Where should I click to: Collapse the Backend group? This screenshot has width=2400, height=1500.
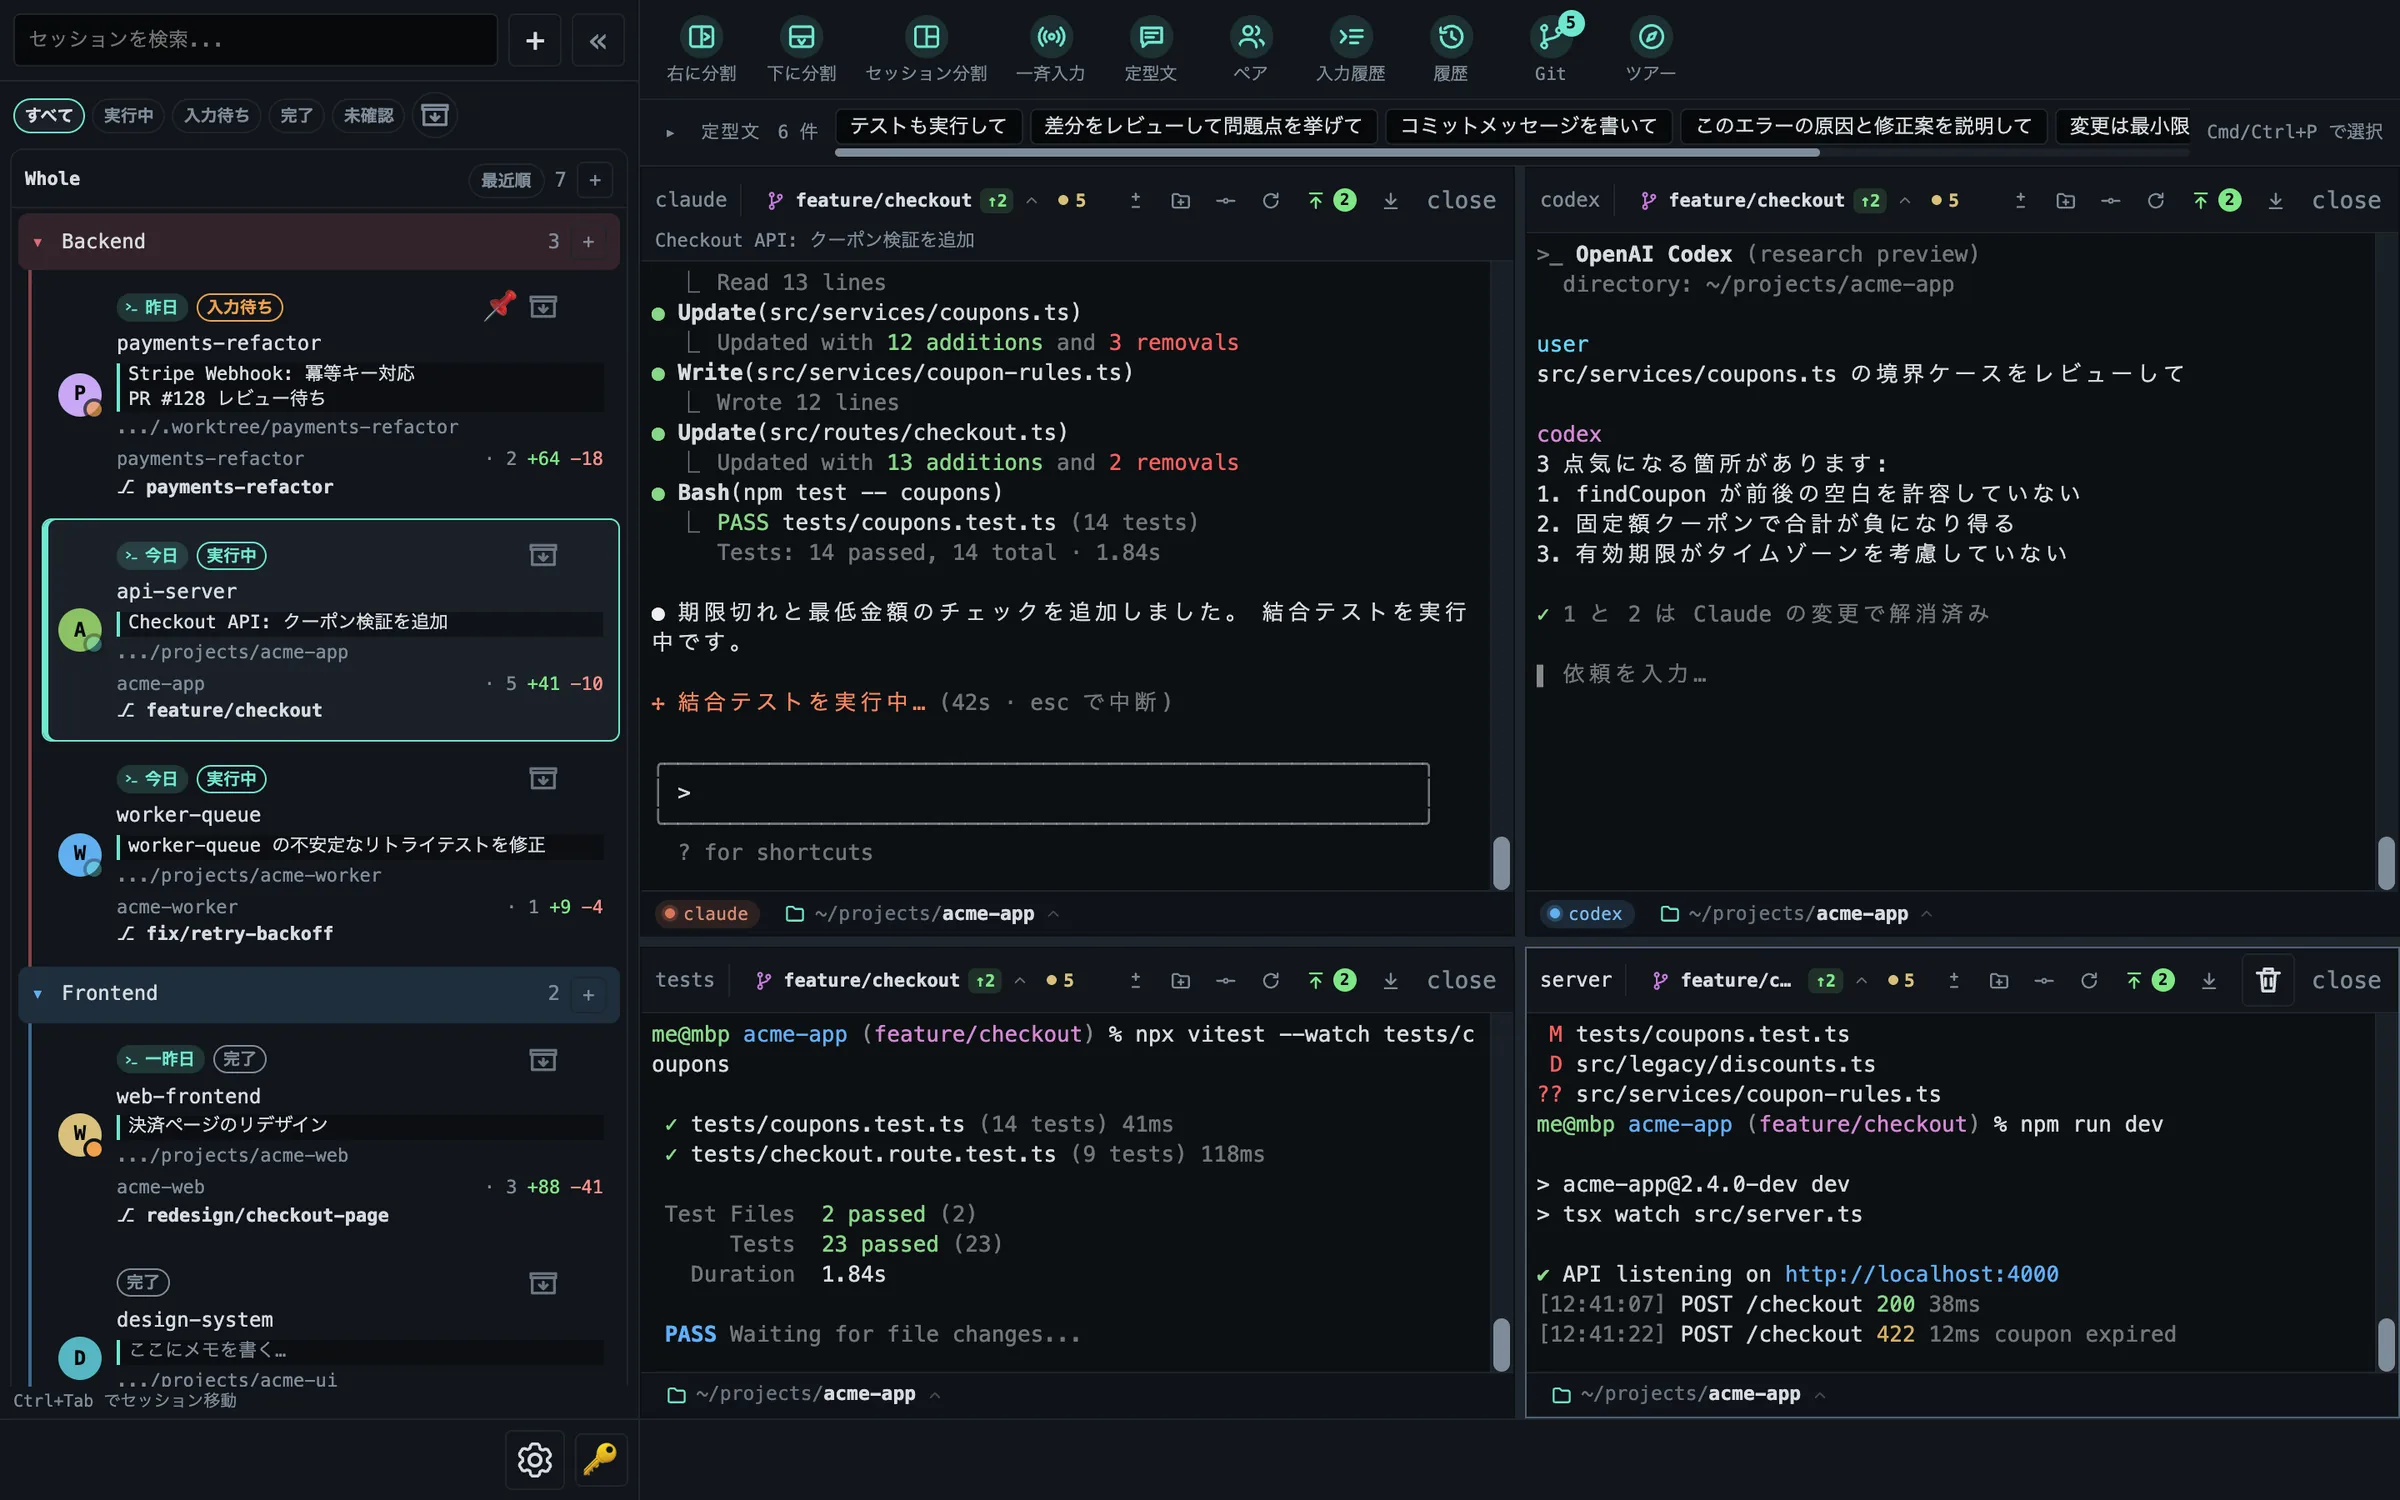click(38, 242)
